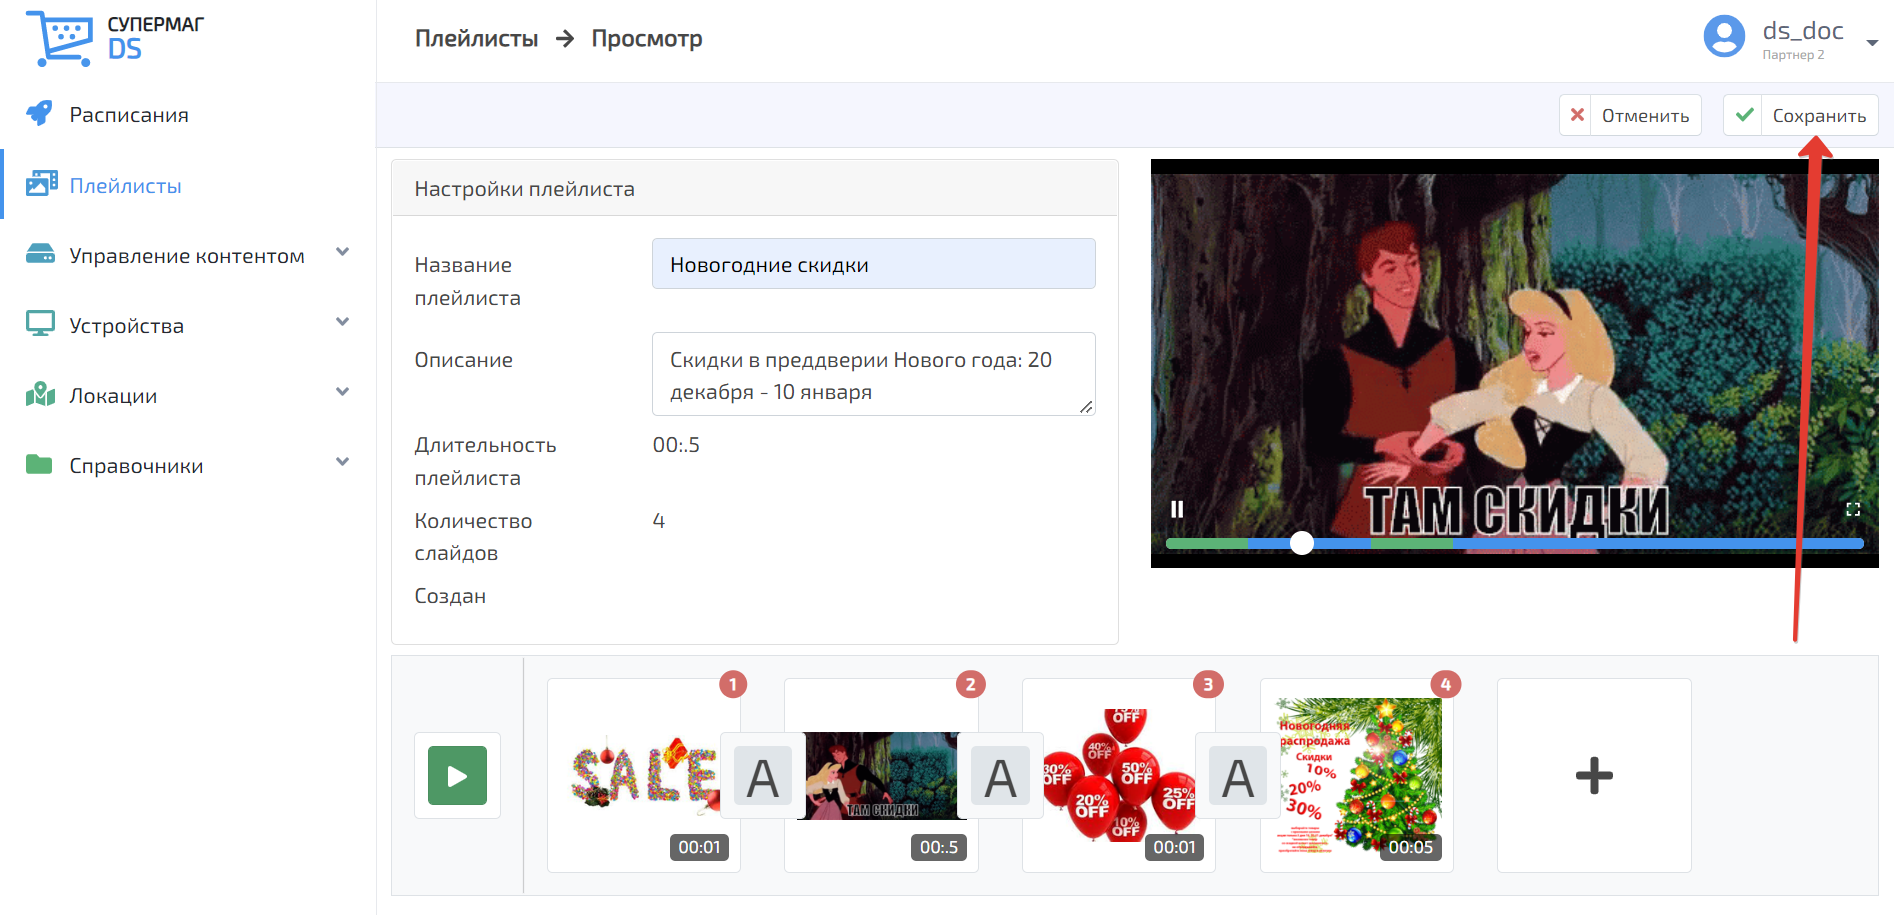1894x915 pixels.
Task: Click slide 1 duration 00:01
Action: coord(699,847)
